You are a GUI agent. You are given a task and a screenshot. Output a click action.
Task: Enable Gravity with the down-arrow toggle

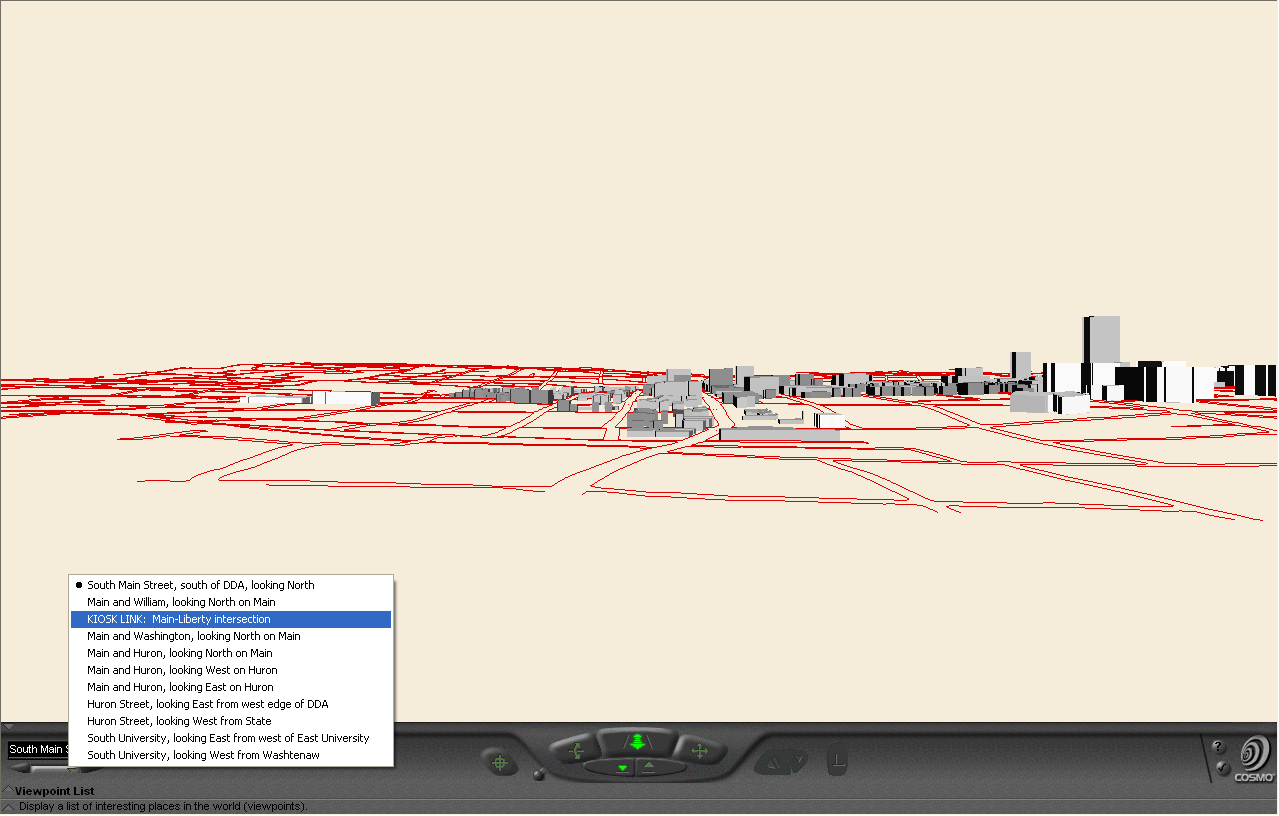622,768
